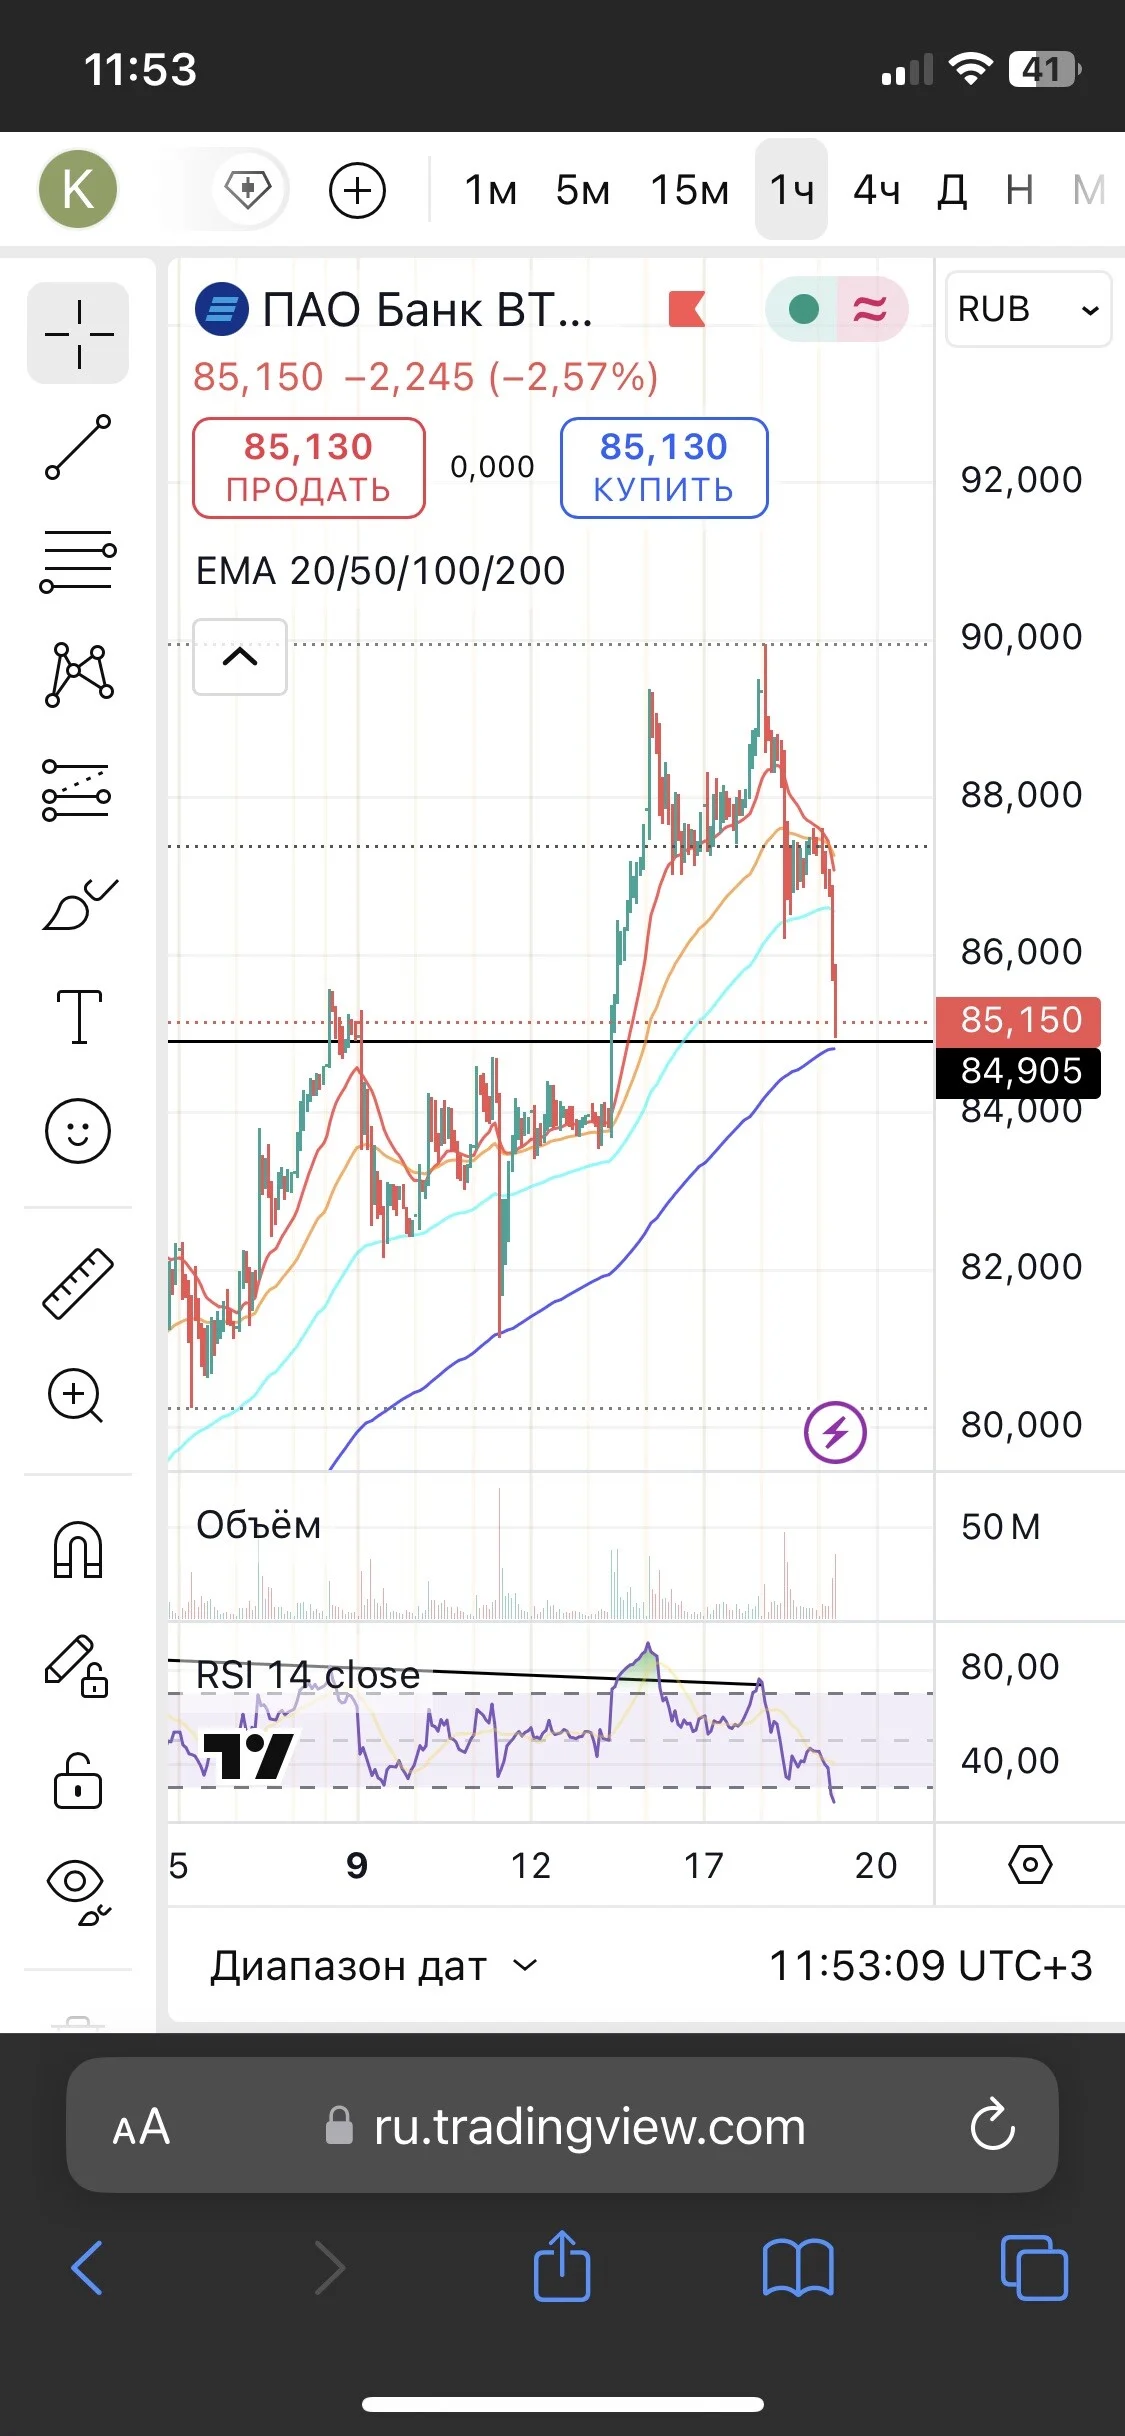1125x2436 pixels.
Task: Click the 85,130 КУПИТЬ buy button
Action: pyautogui.click(x=664, y=468)
